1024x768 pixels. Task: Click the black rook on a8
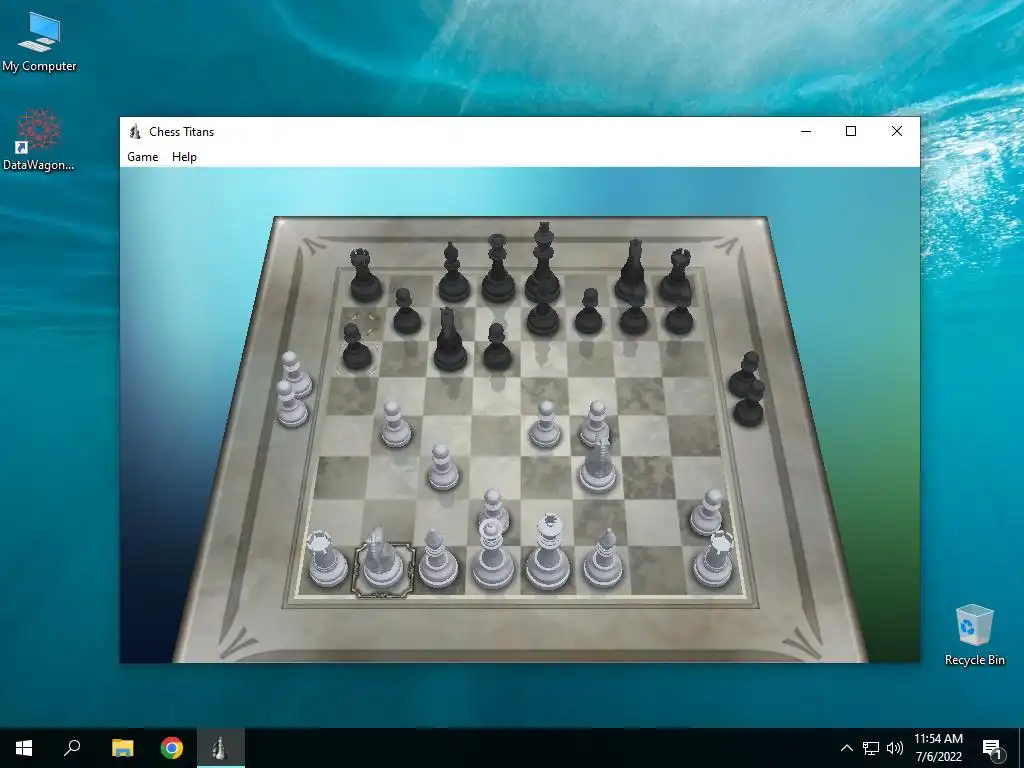tap(365, 276)
